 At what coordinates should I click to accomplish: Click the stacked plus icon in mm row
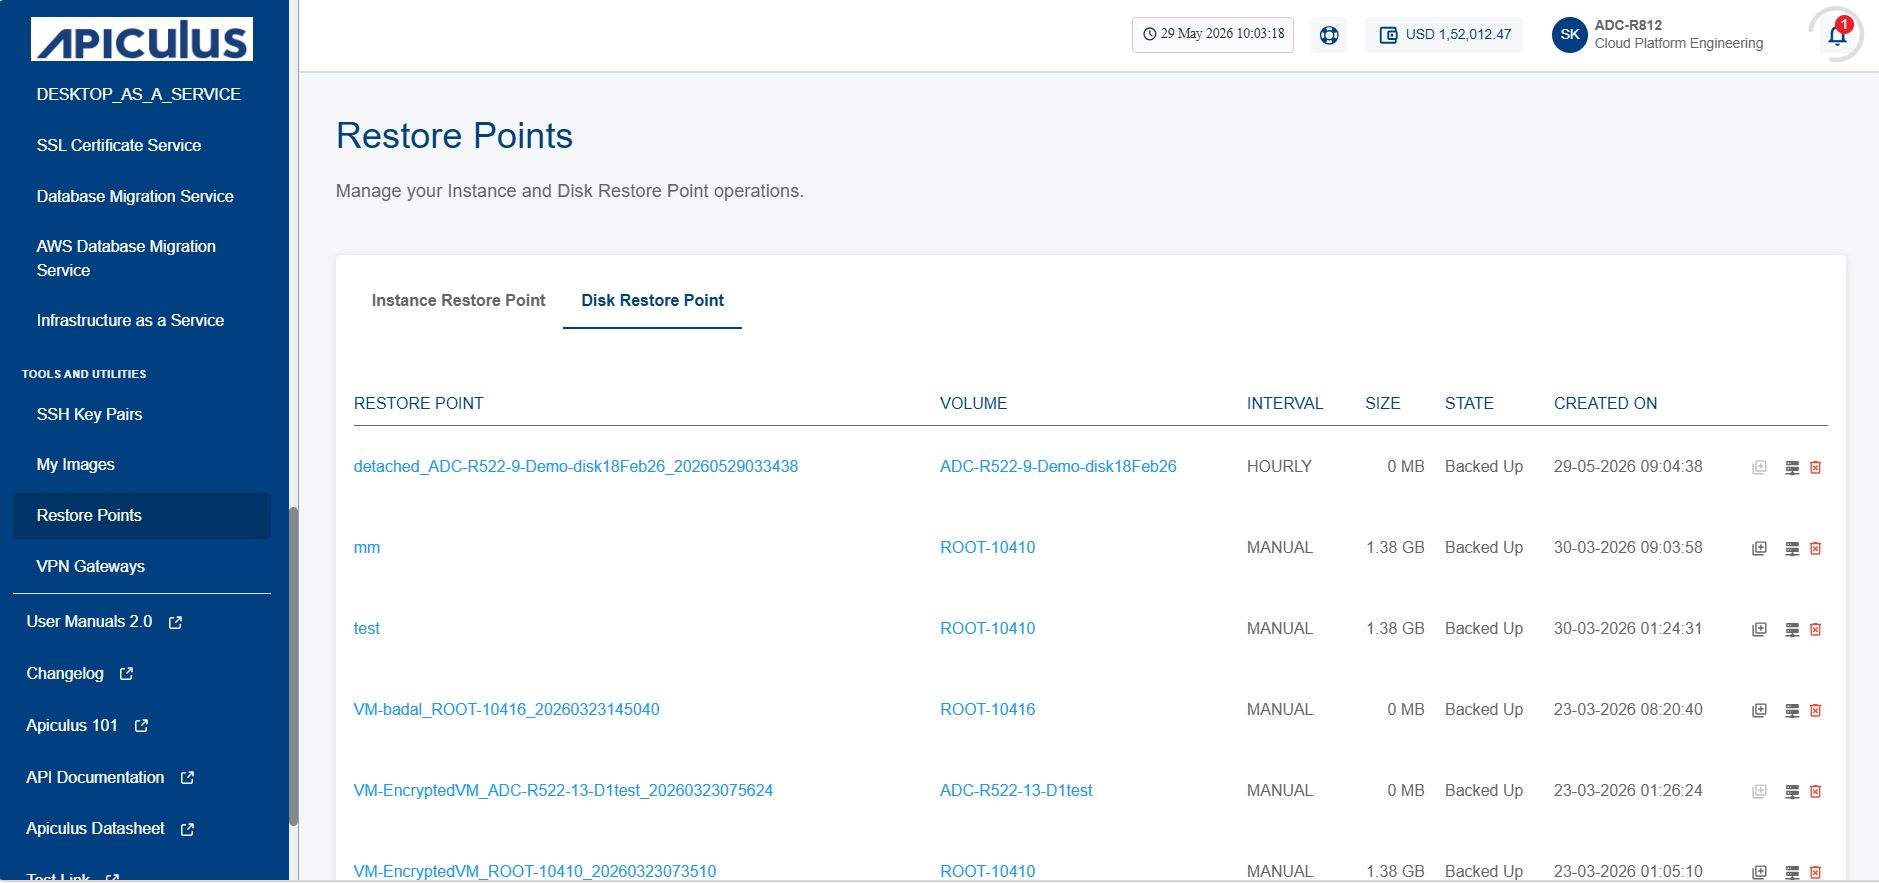click(x=1759, y=548)
